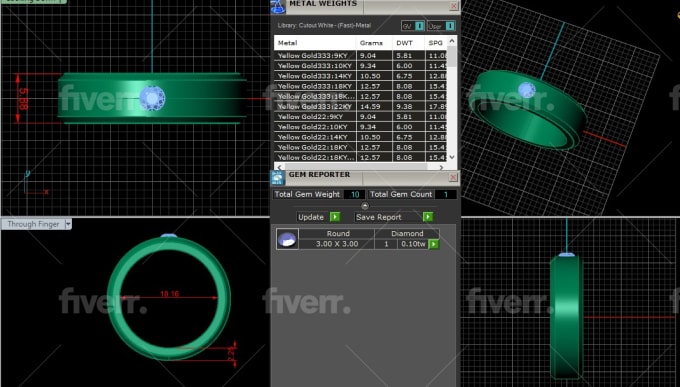This screenshot has width=680, height=387.
Task: Select row Yellow Gold22:14KY
Action: pyautogui.click(x=361, y=137)
